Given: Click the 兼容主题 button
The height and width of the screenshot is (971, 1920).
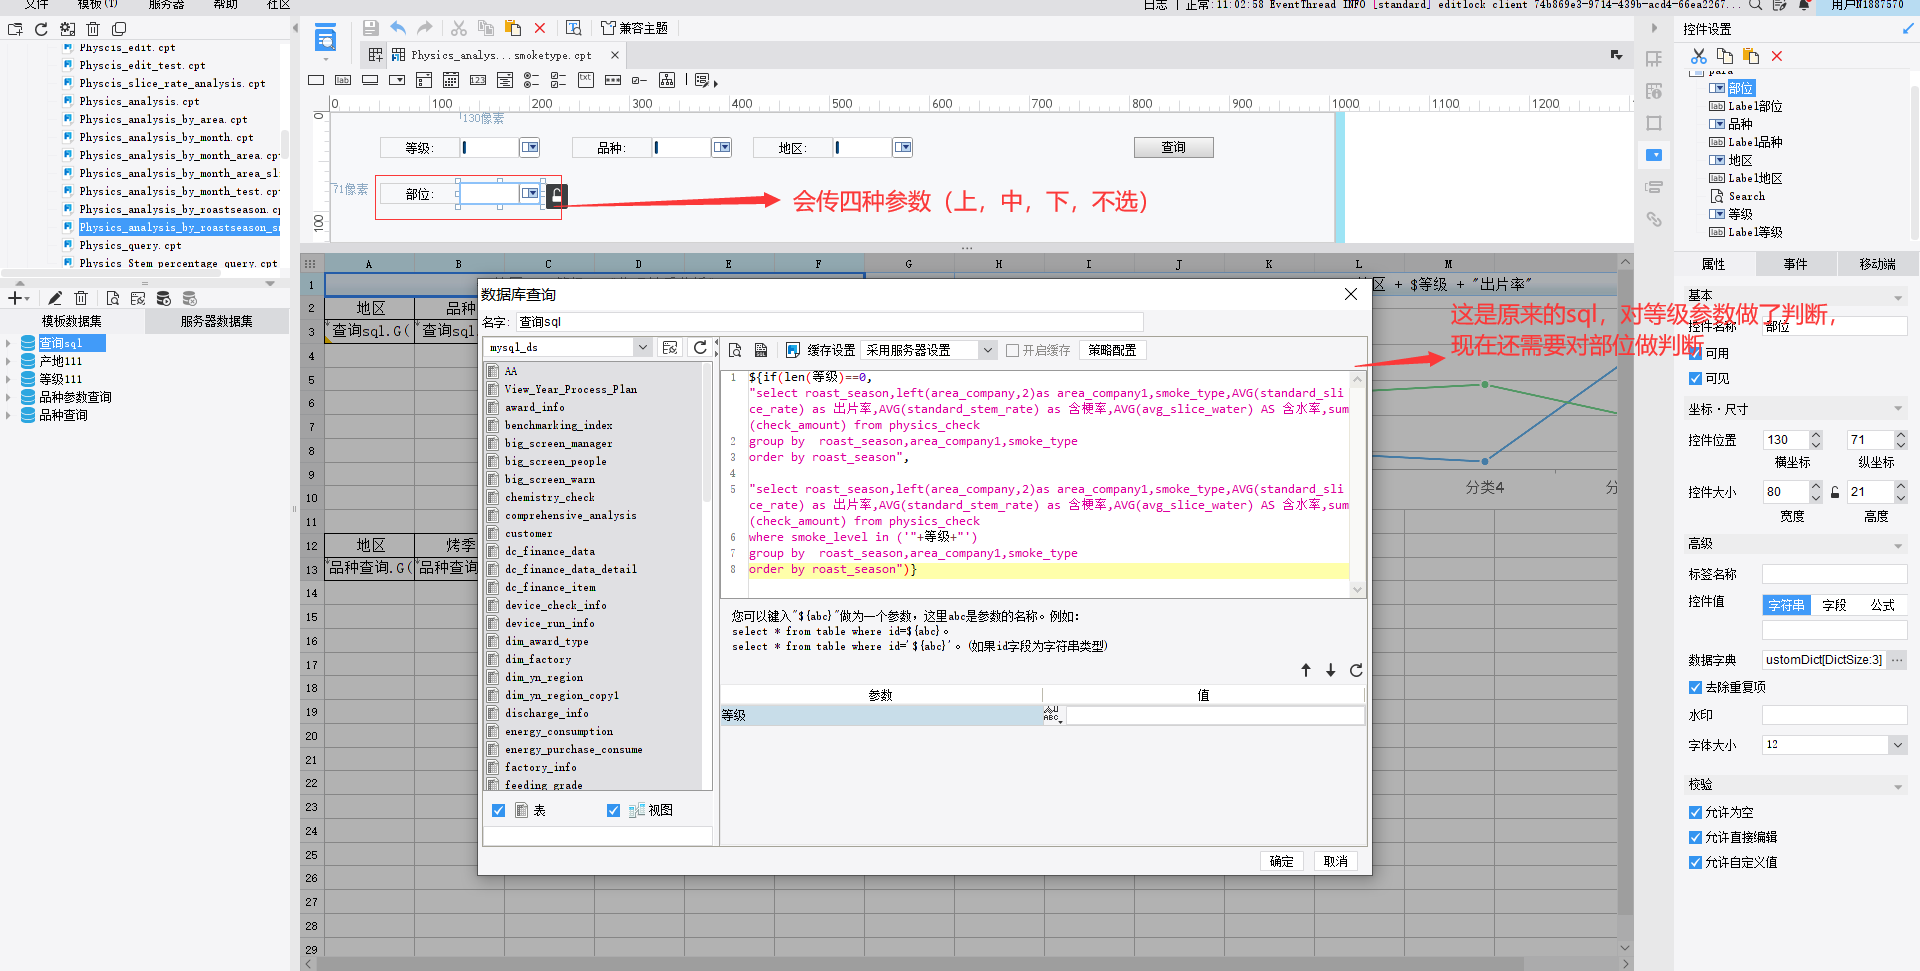Looking at the screenshot, I should (x=634, y=28).
